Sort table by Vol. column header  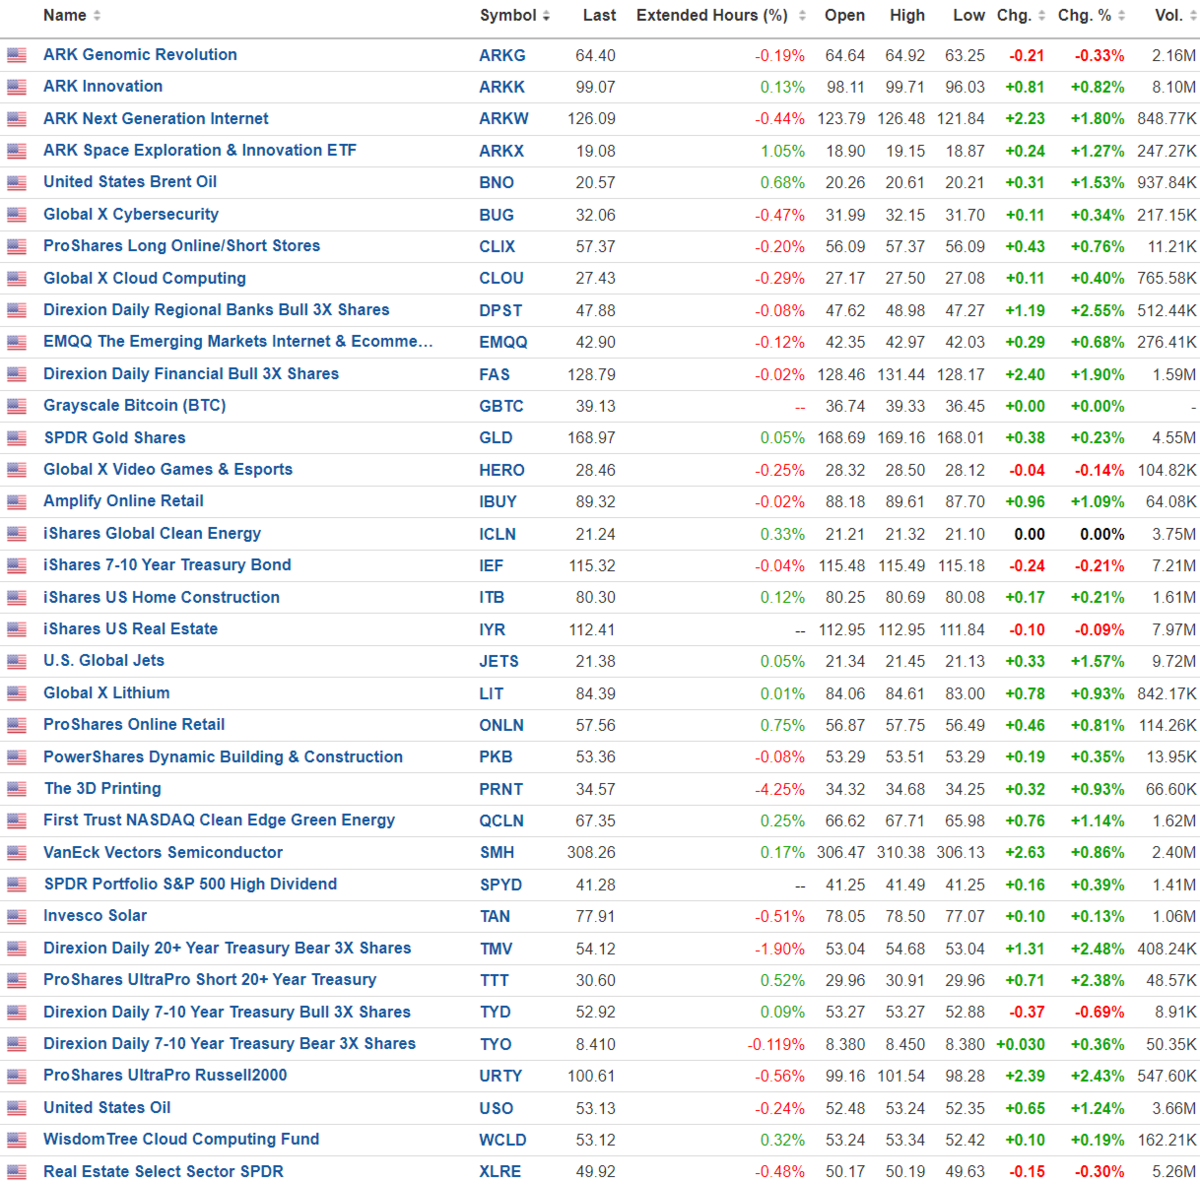(1175, 16)
